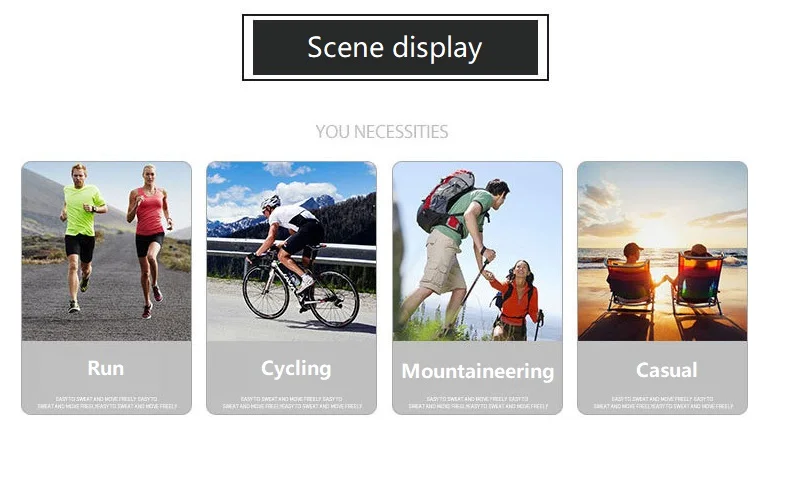Viewport: 790px width, 481px height.
Task: Click the Cycling card label
Action: tap(296, 369)
